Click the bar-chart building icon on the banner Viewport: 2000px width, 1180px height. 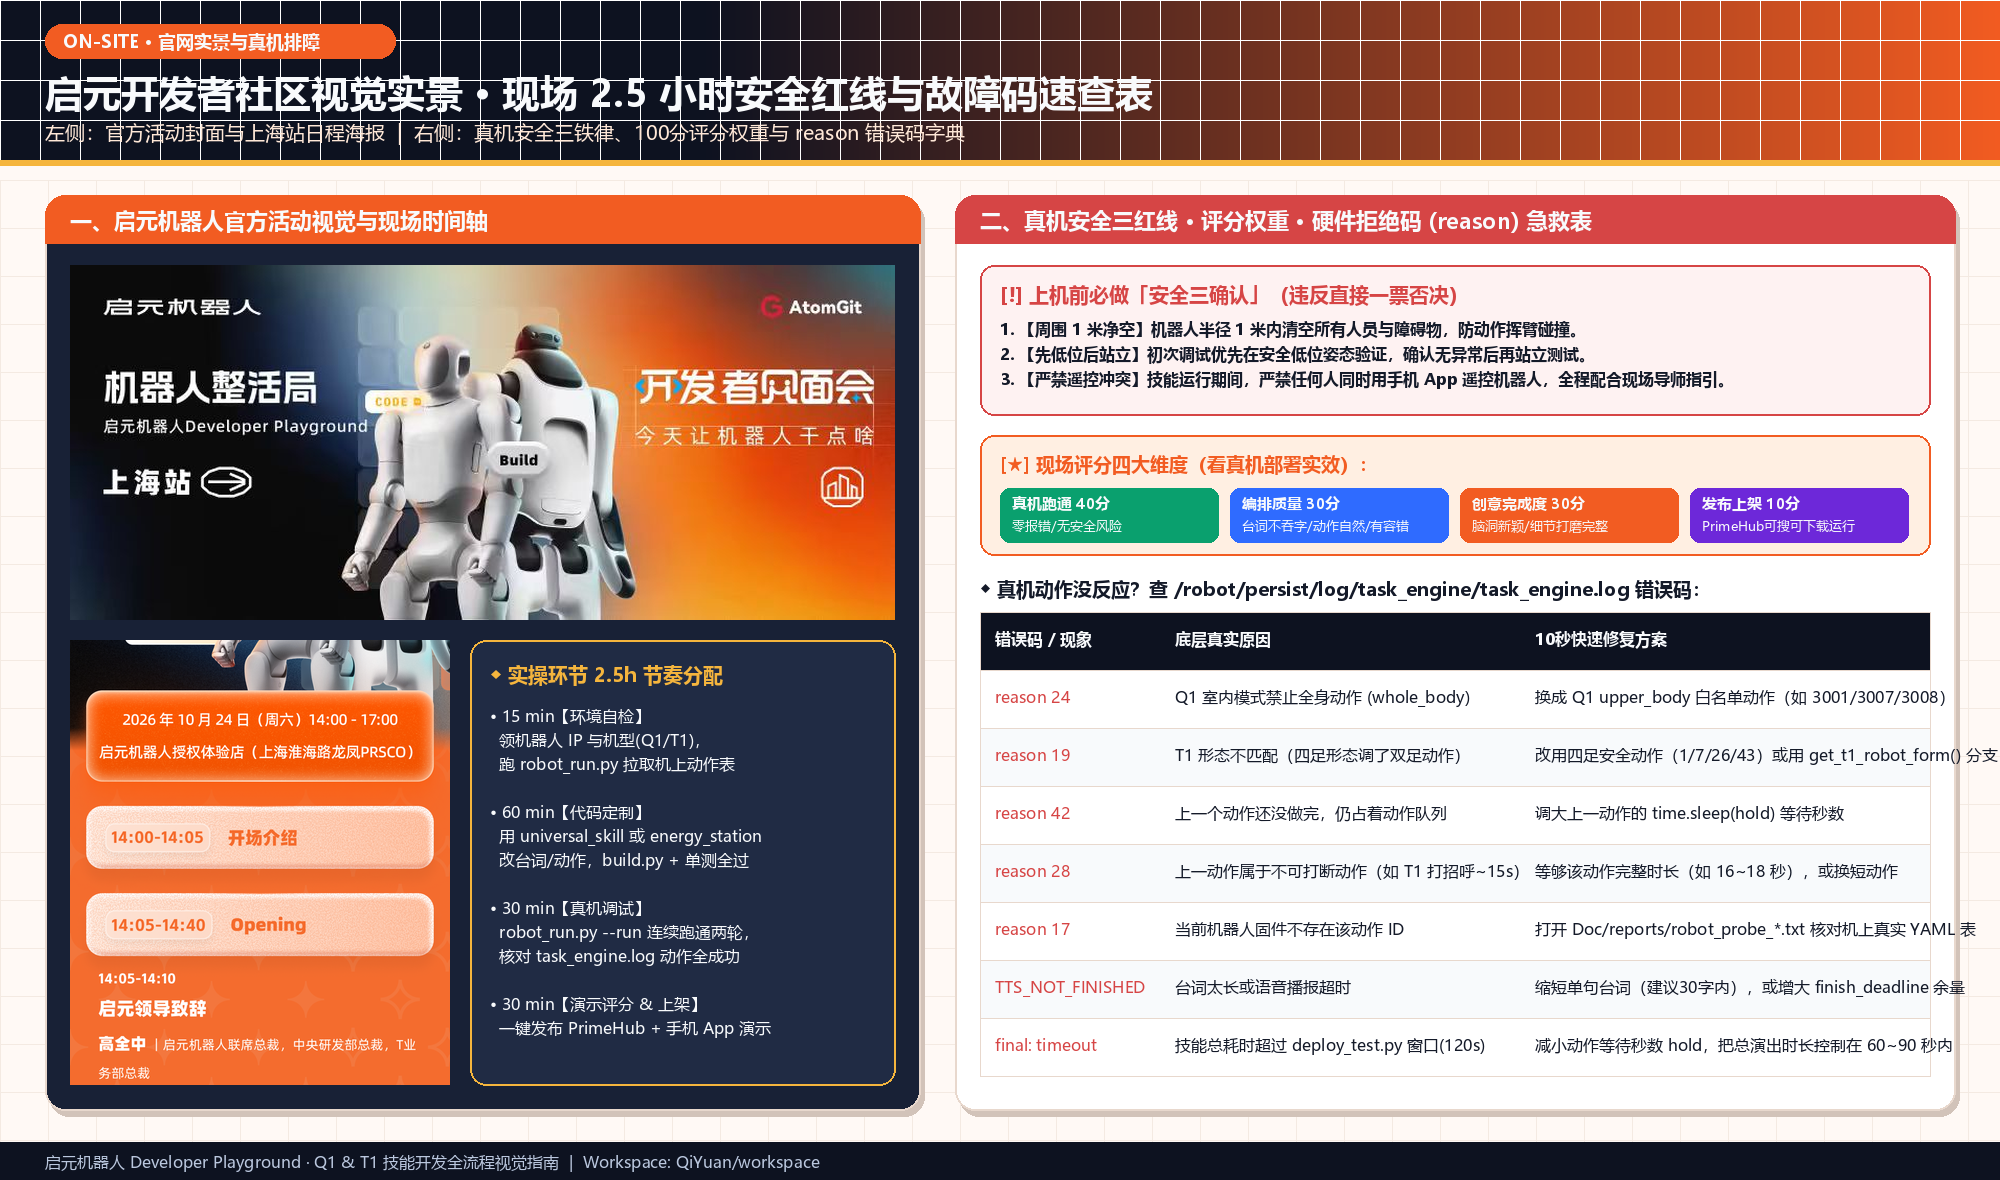(x=842, y=487)
